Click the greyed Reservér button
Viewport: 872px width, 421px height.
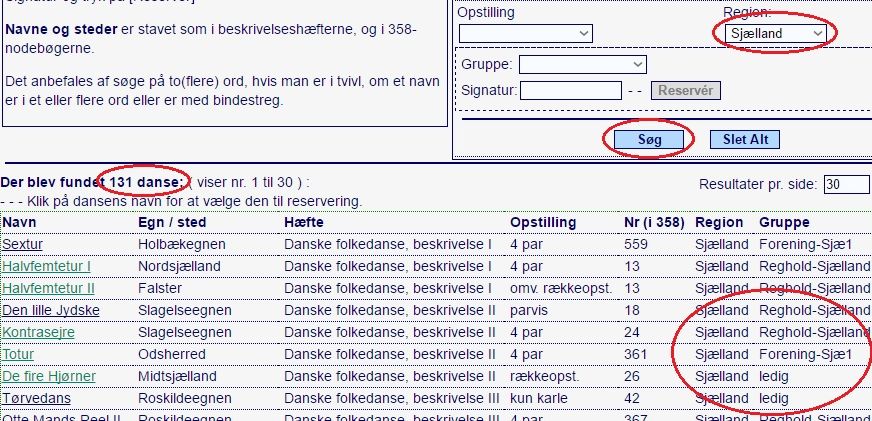coord(686,90)
